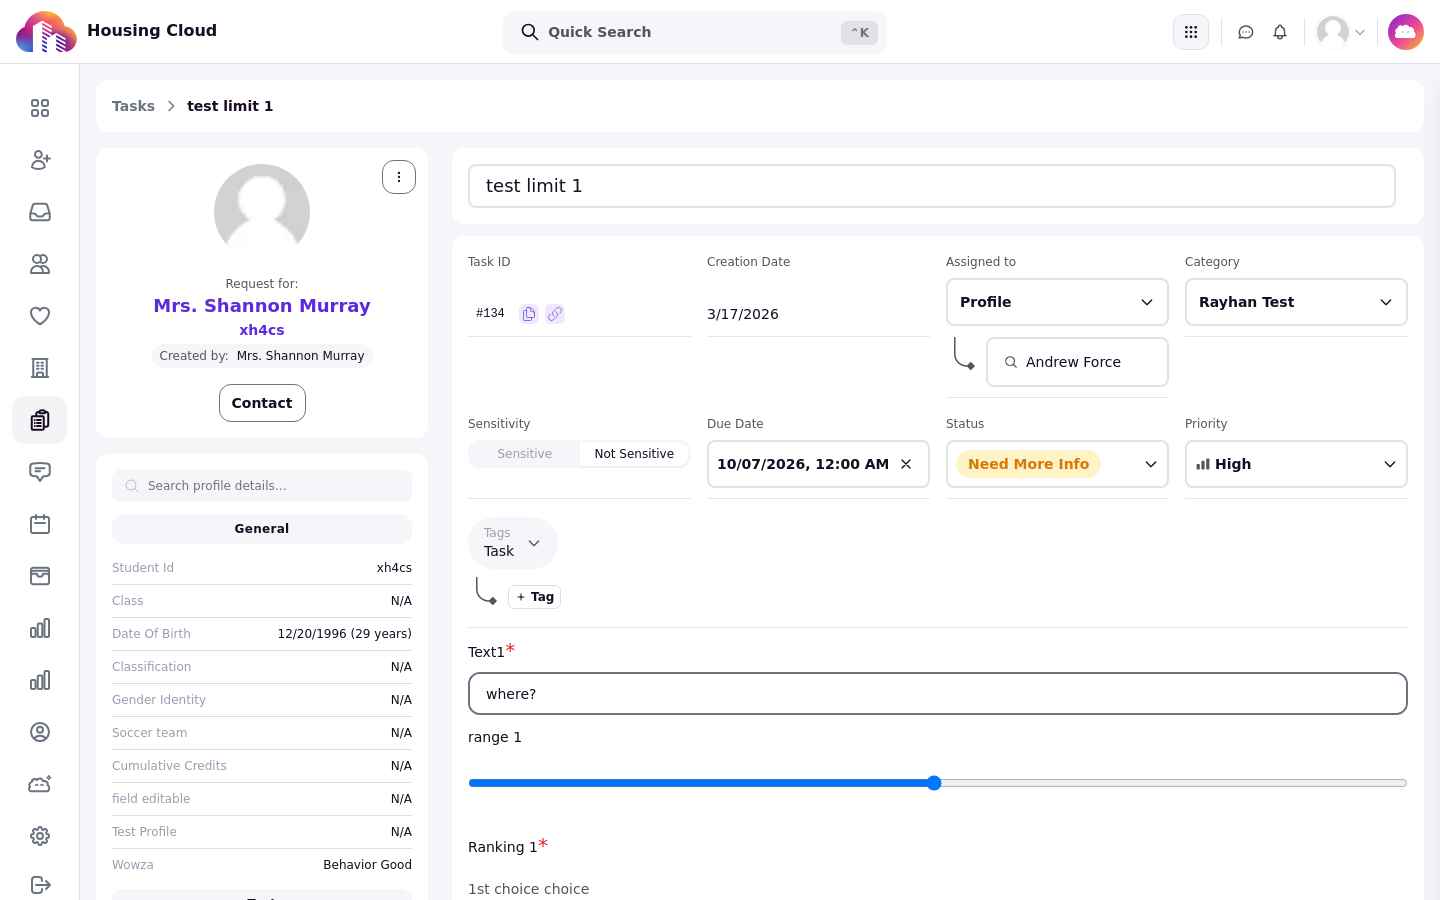Click the Text1 input field
This screenshot has width=1440, height=900.
coord(938,694)
